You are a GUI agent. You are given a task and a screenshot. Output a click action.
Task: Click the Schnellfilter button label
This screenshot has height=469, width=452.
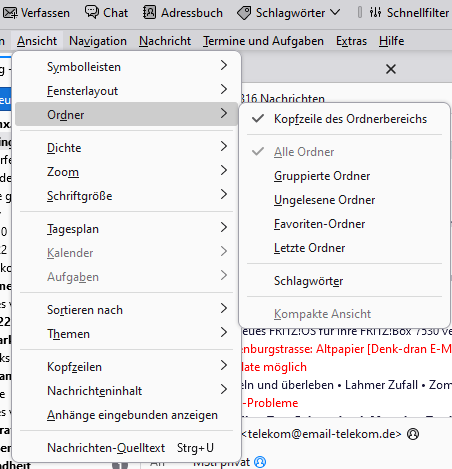click(x=418, y=13)
